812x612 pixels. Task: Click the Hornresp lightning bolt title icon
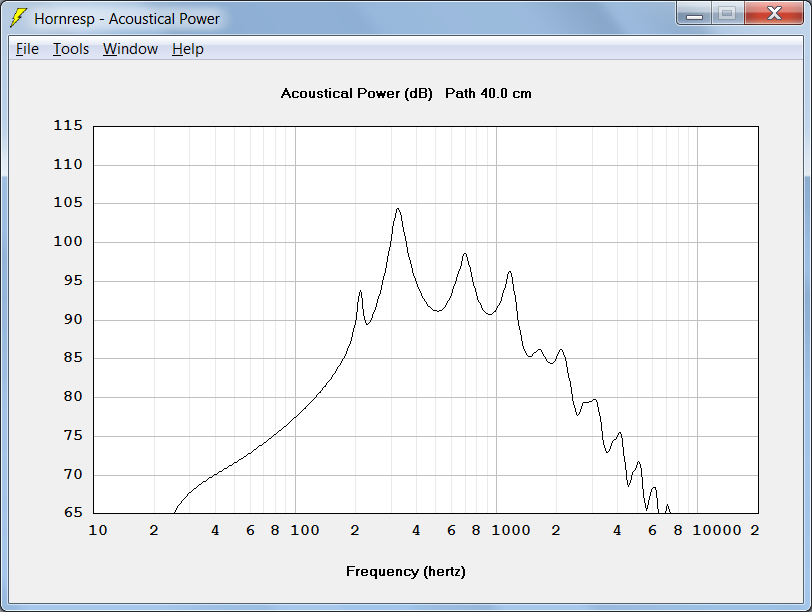18,18
